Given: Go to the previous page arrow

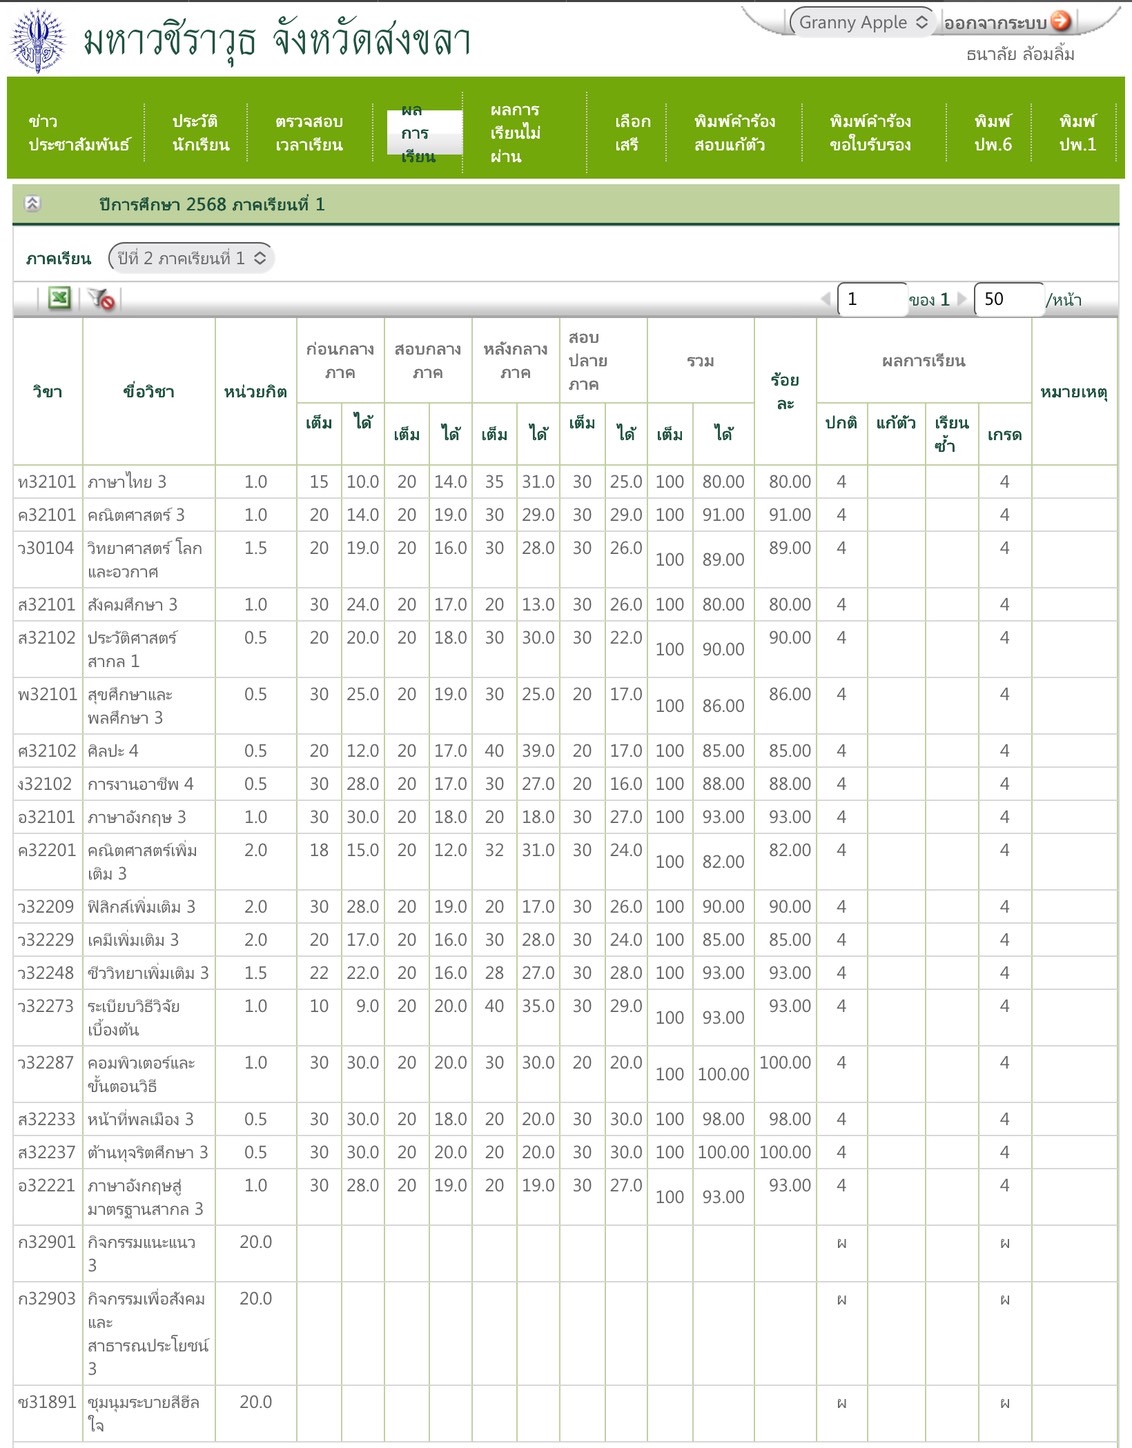Looking at the screenshot, I should (x=825, y=299).
